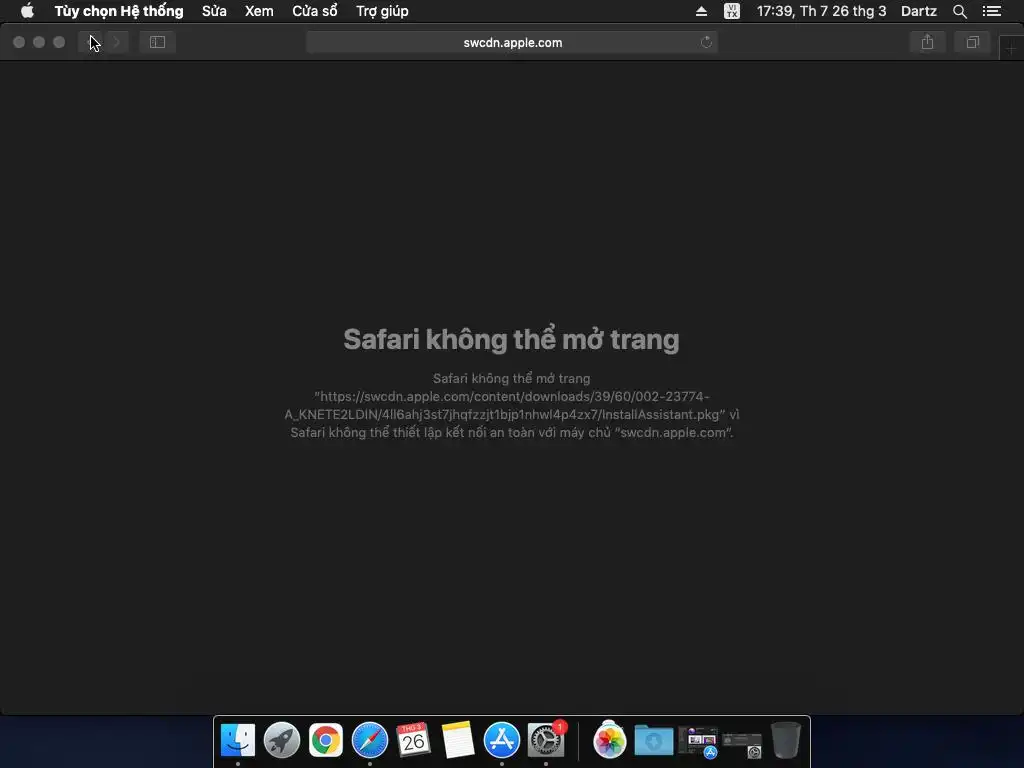Open App Store from the Dock
The width and height of the screenshot is (1024, 768).
tap(502, 741)
